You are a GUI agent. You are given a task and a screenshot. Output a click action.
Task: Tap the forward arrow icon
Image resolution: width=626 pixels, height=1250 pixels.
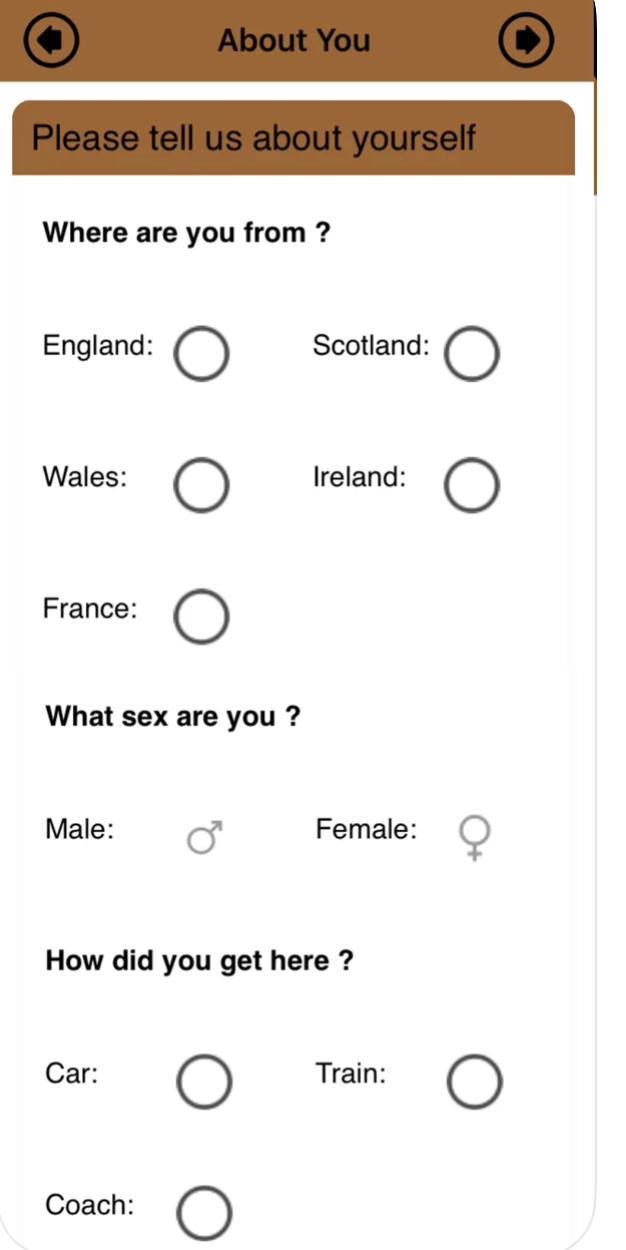point(526,40)
